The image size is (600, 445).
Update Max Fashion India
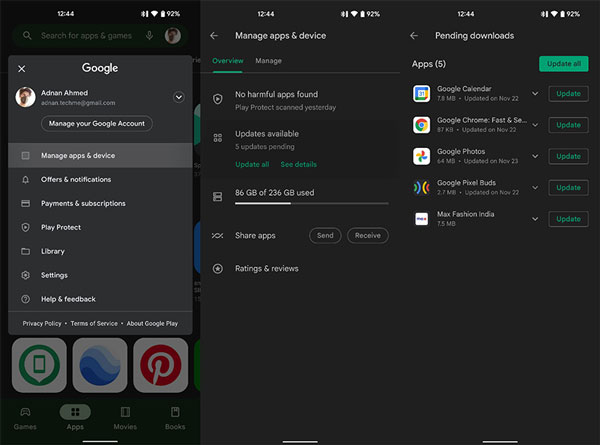[x=569, y=219]
